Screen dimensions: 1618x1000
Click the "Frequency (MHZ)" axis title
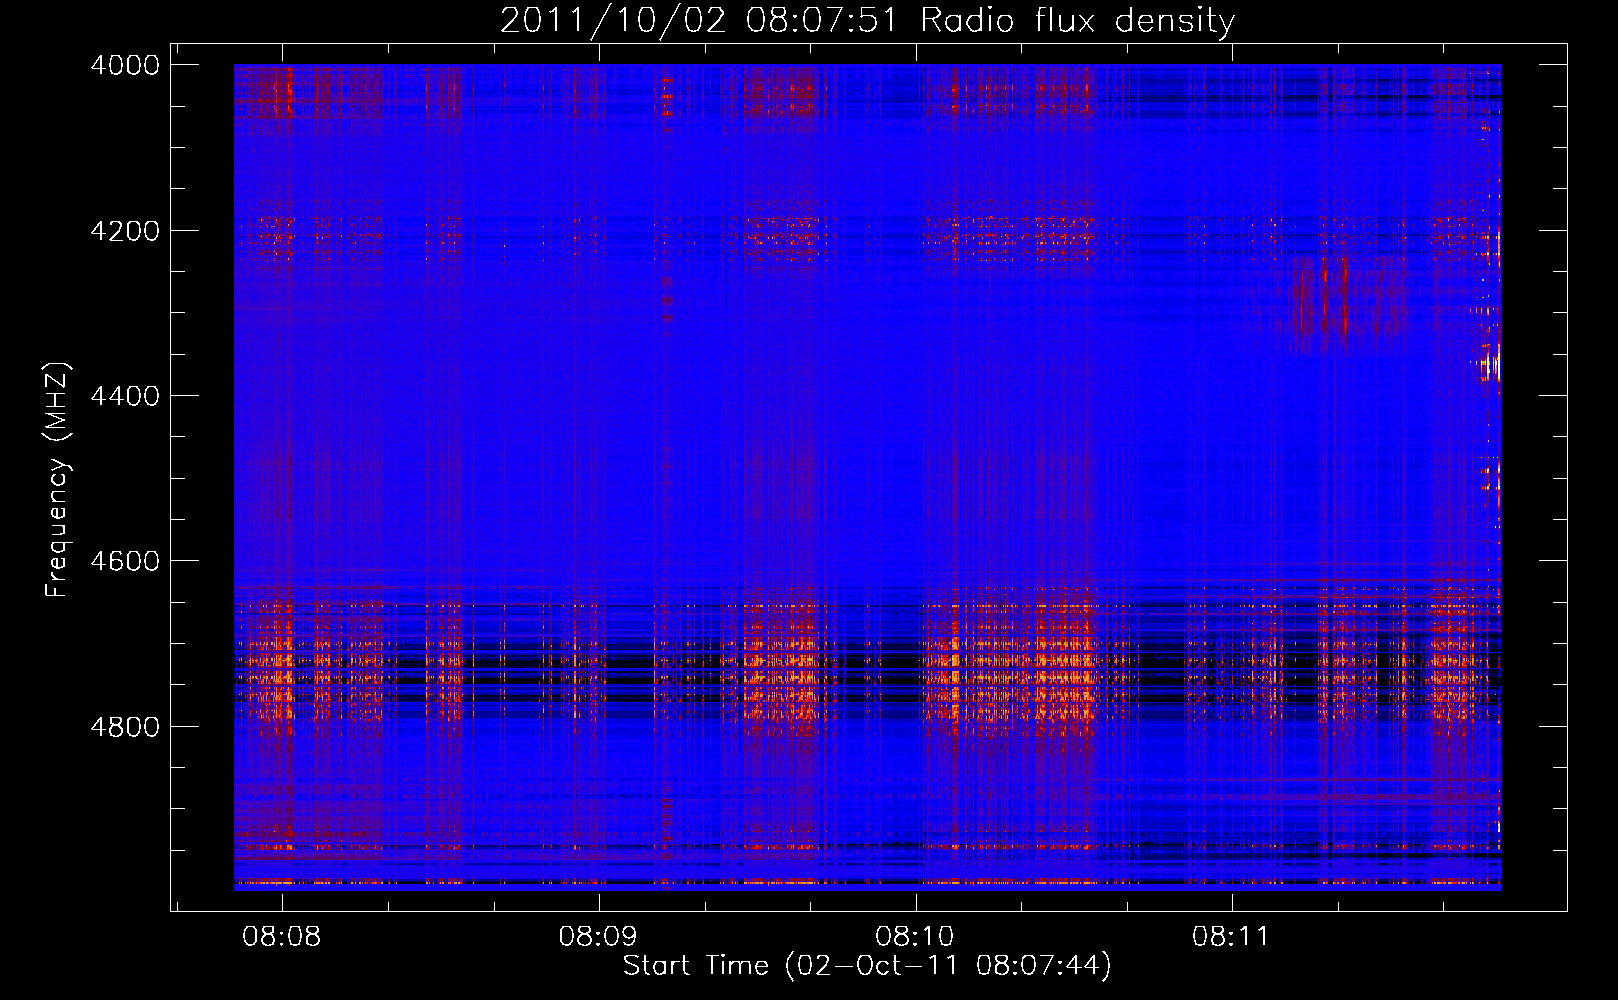[57, 480]
